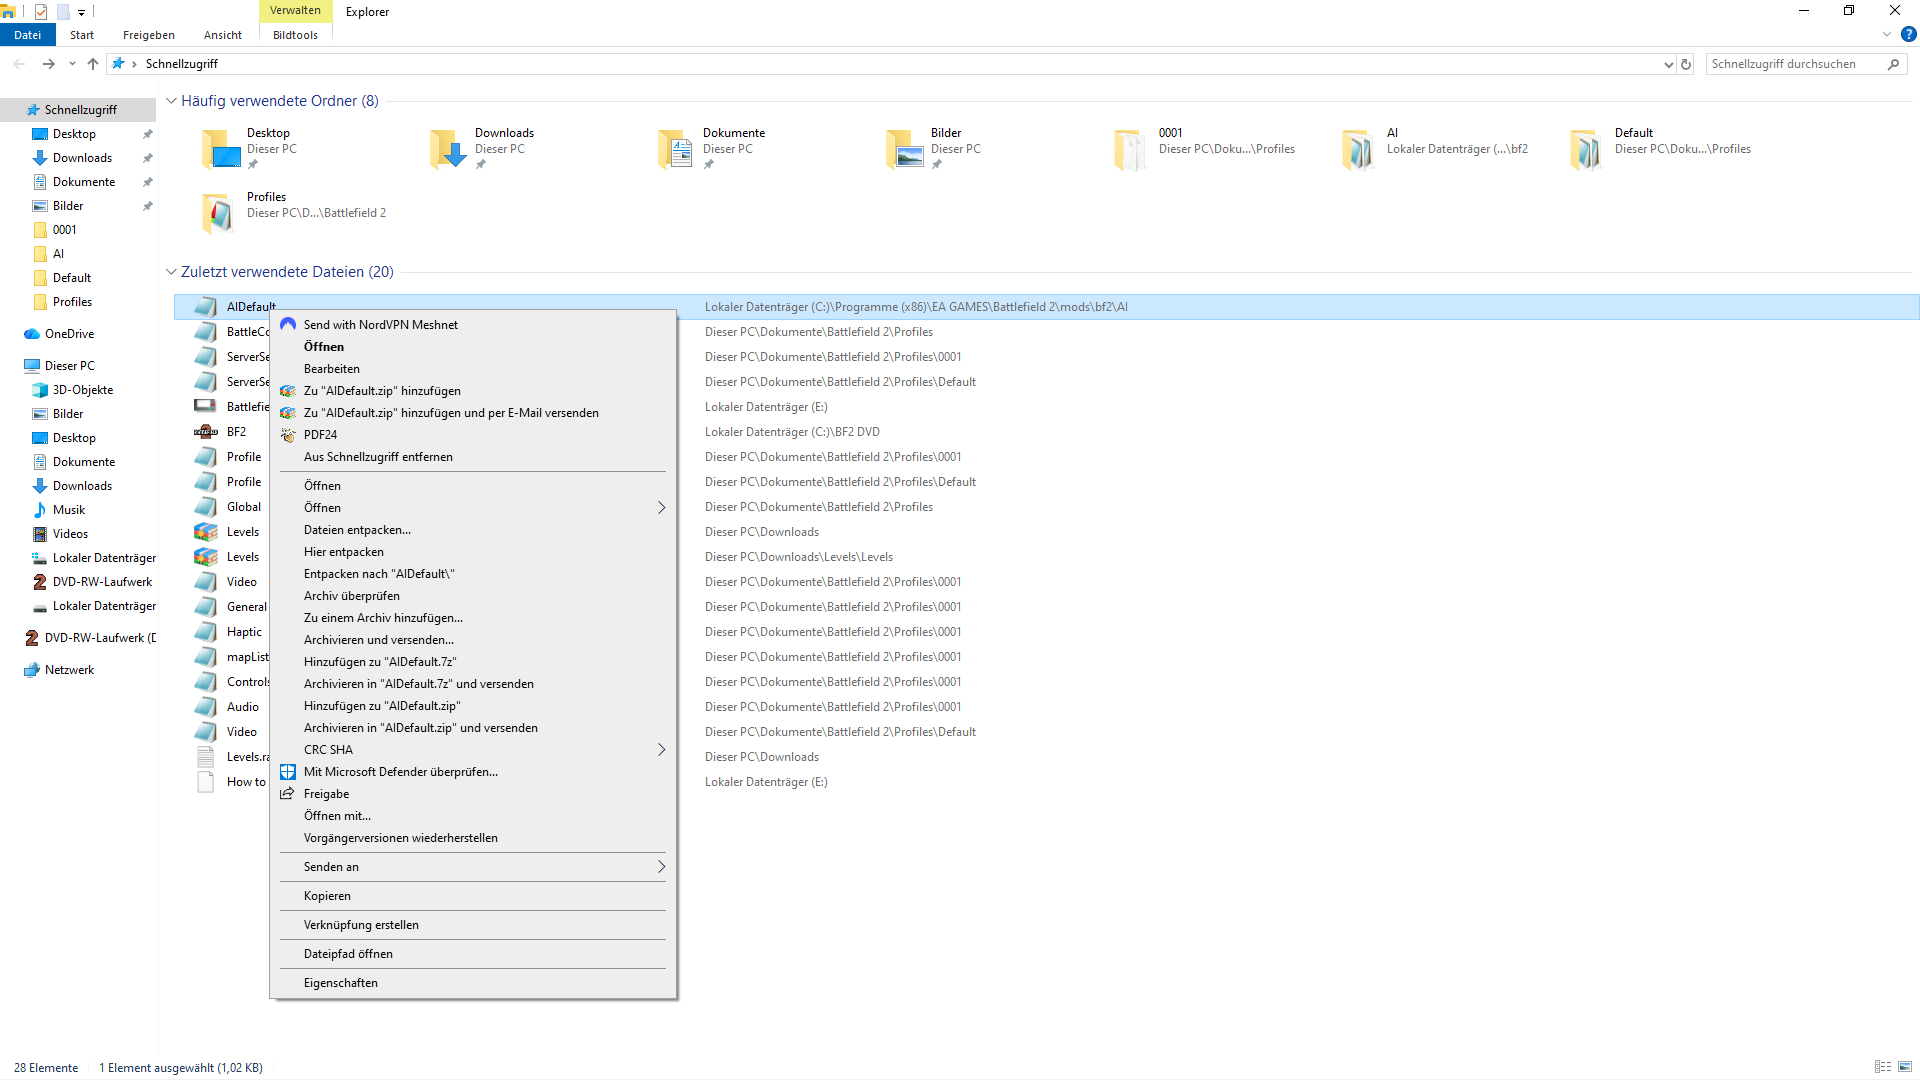Collapse the Häufig verwendete Ordner section
The image size is (1920, 1080).
tap(171, 101)
